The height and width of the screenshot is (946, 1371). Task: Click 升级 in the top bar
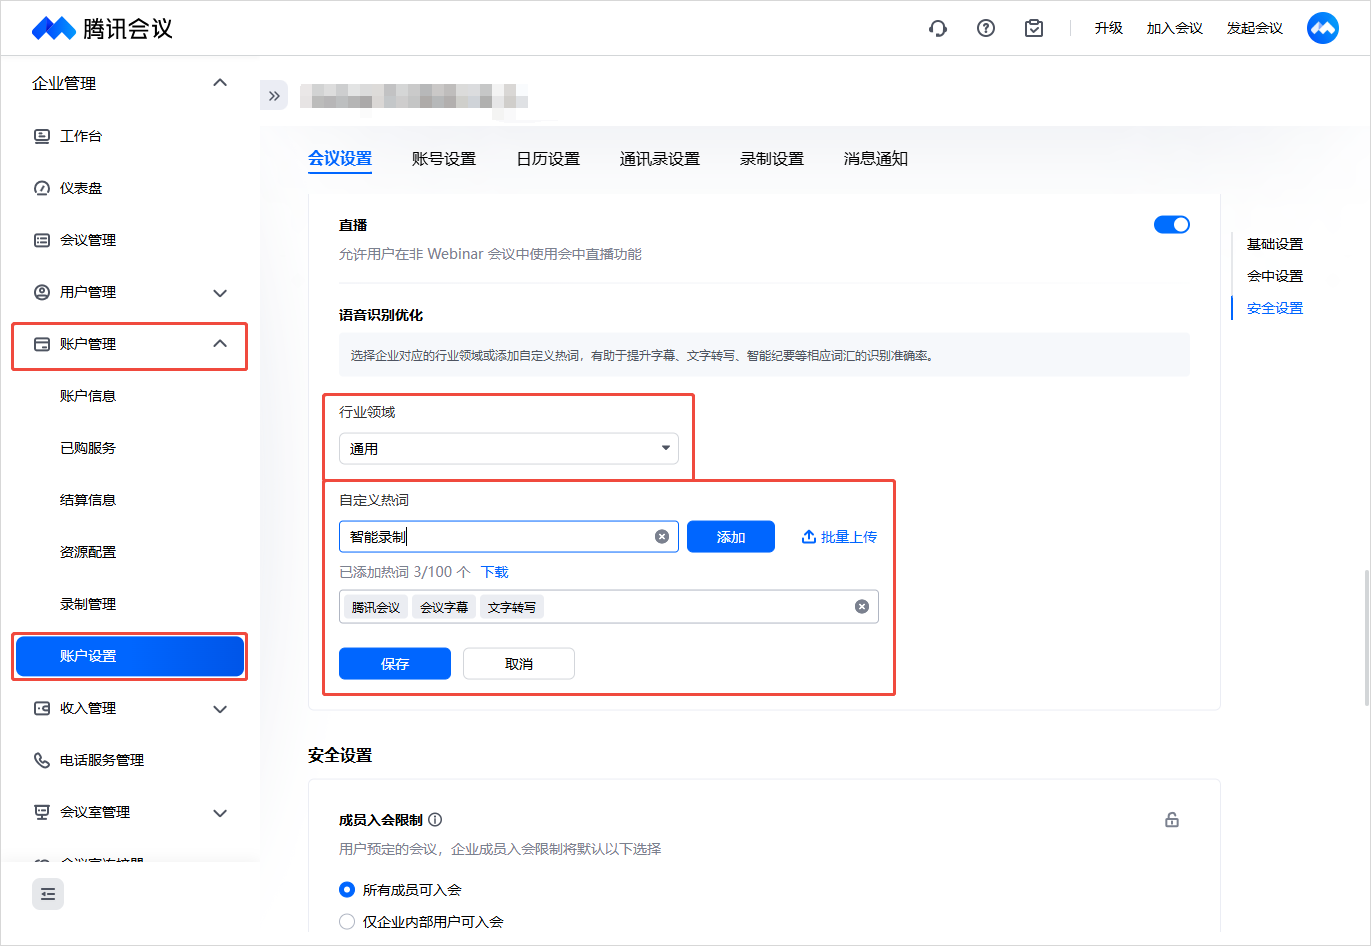pos(1109,28)
